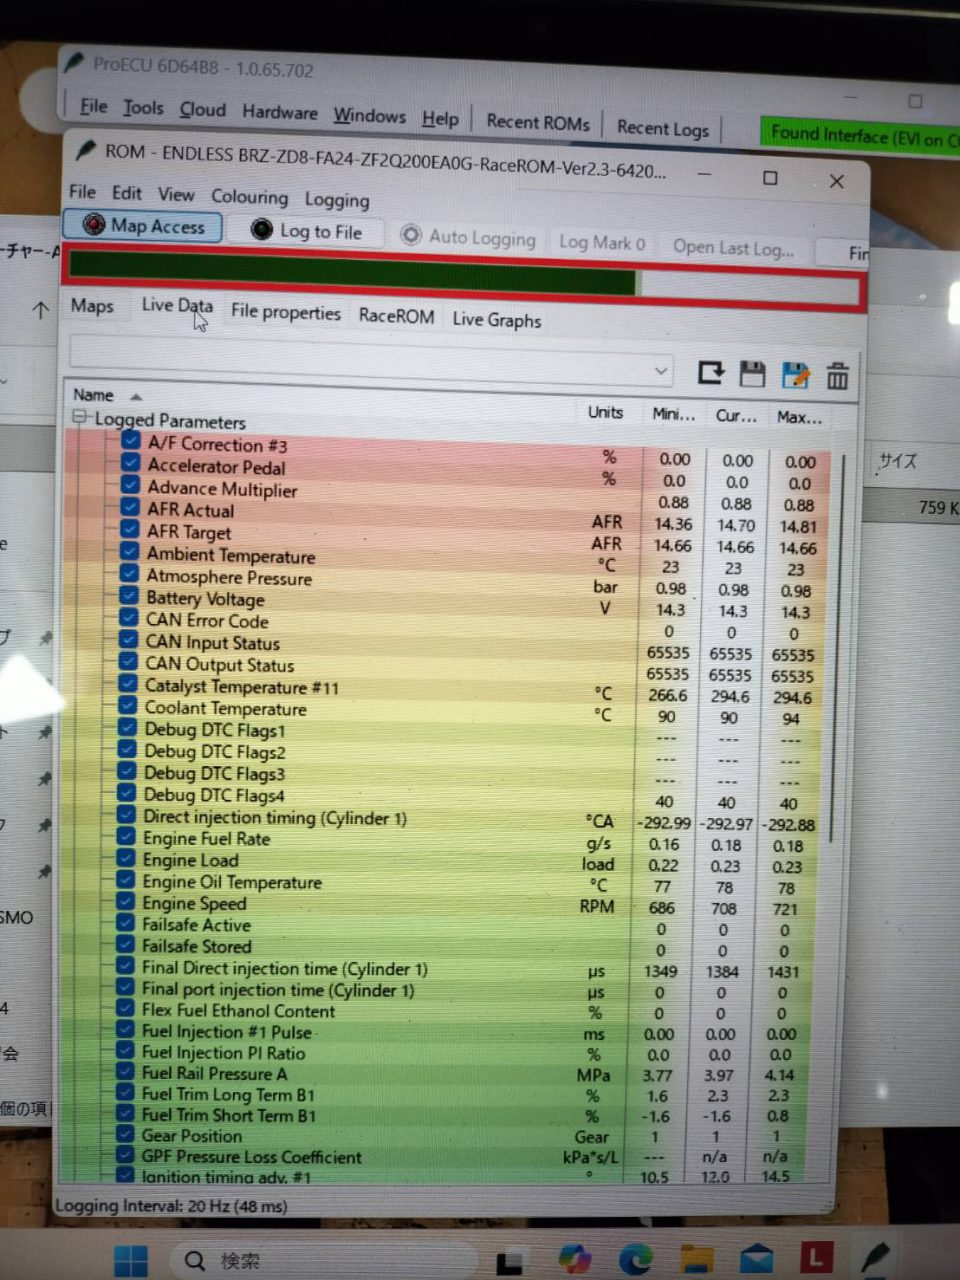Click the green progress bar

tap(352, 274)
